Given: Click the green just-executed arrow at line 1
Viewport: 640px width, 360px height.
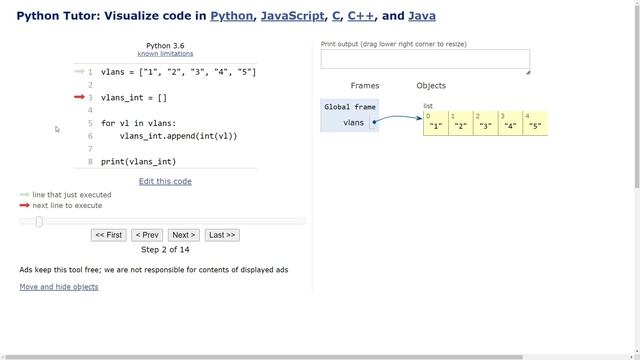Looking at the screenshot, I should click(x=79, y=71).
